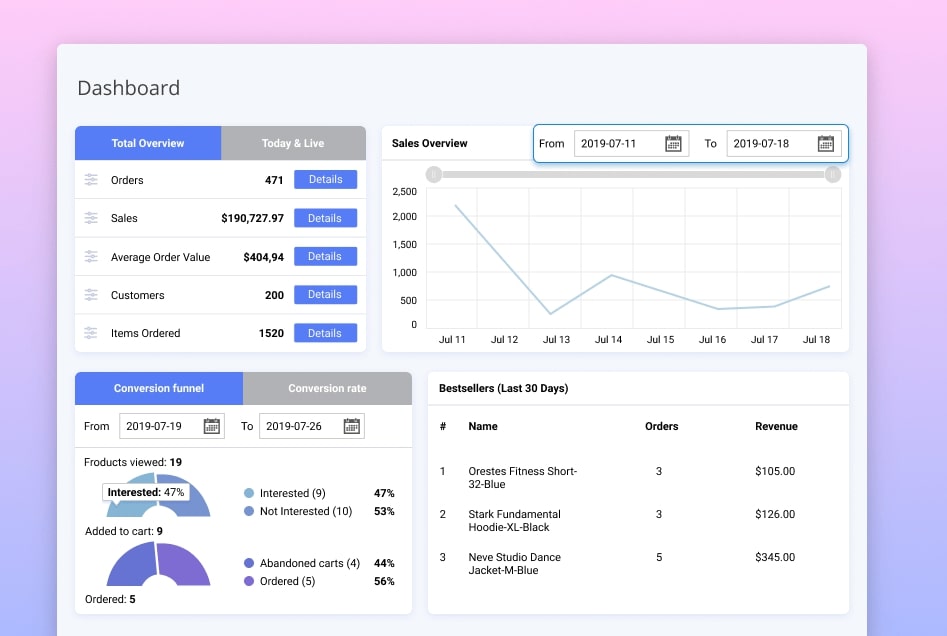The height and width of the screenshot is (636, 947).
Task: Switch to the Today & Live tab
Action: (293, 143)
